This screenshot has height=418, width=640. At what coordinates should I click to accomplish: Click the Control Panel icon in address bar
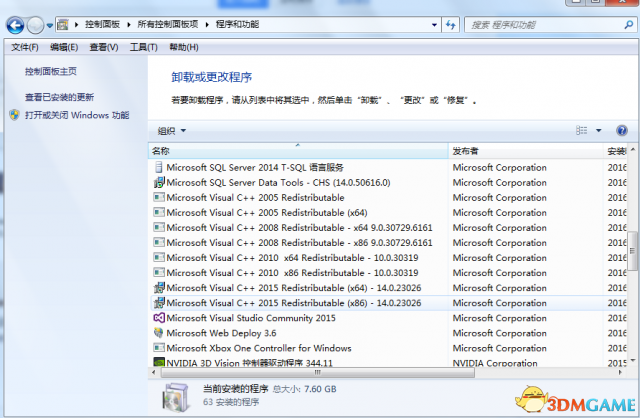pyautogui.click(x=62, y=25)
